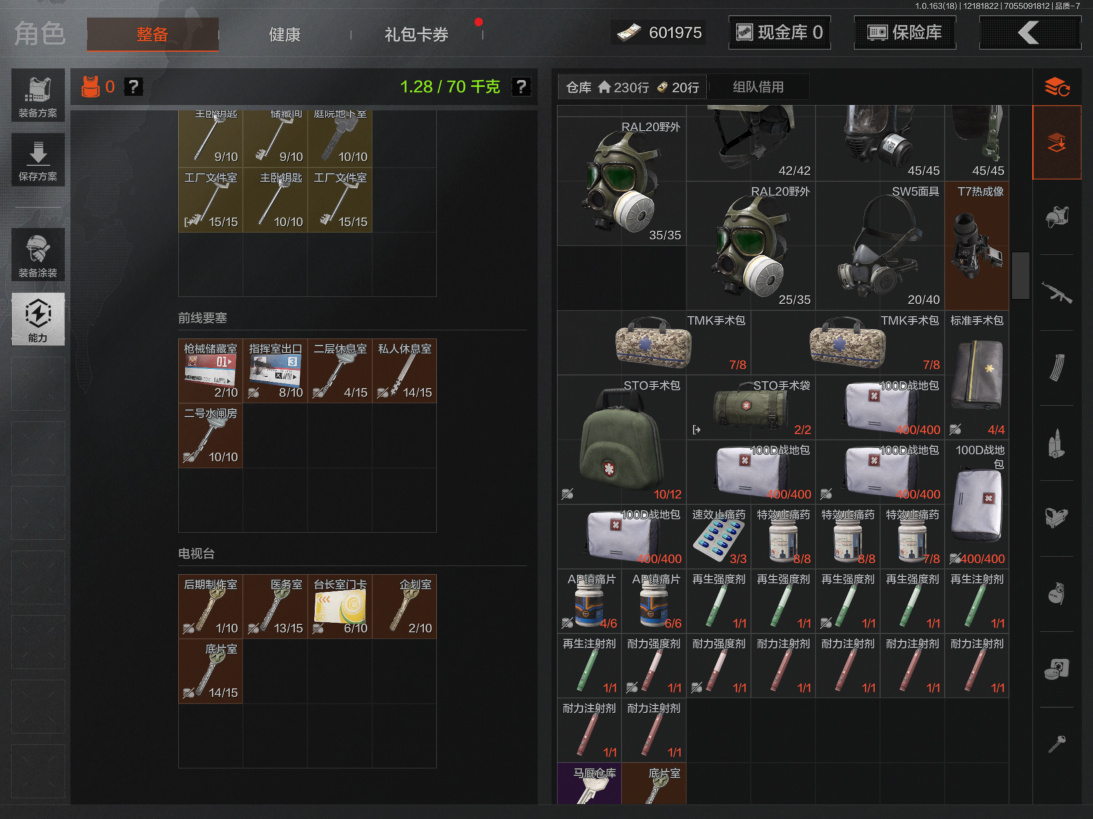Screen dimensions: 1093x819
Task: Click help question mark beside weight
Action: coord(520,87)
